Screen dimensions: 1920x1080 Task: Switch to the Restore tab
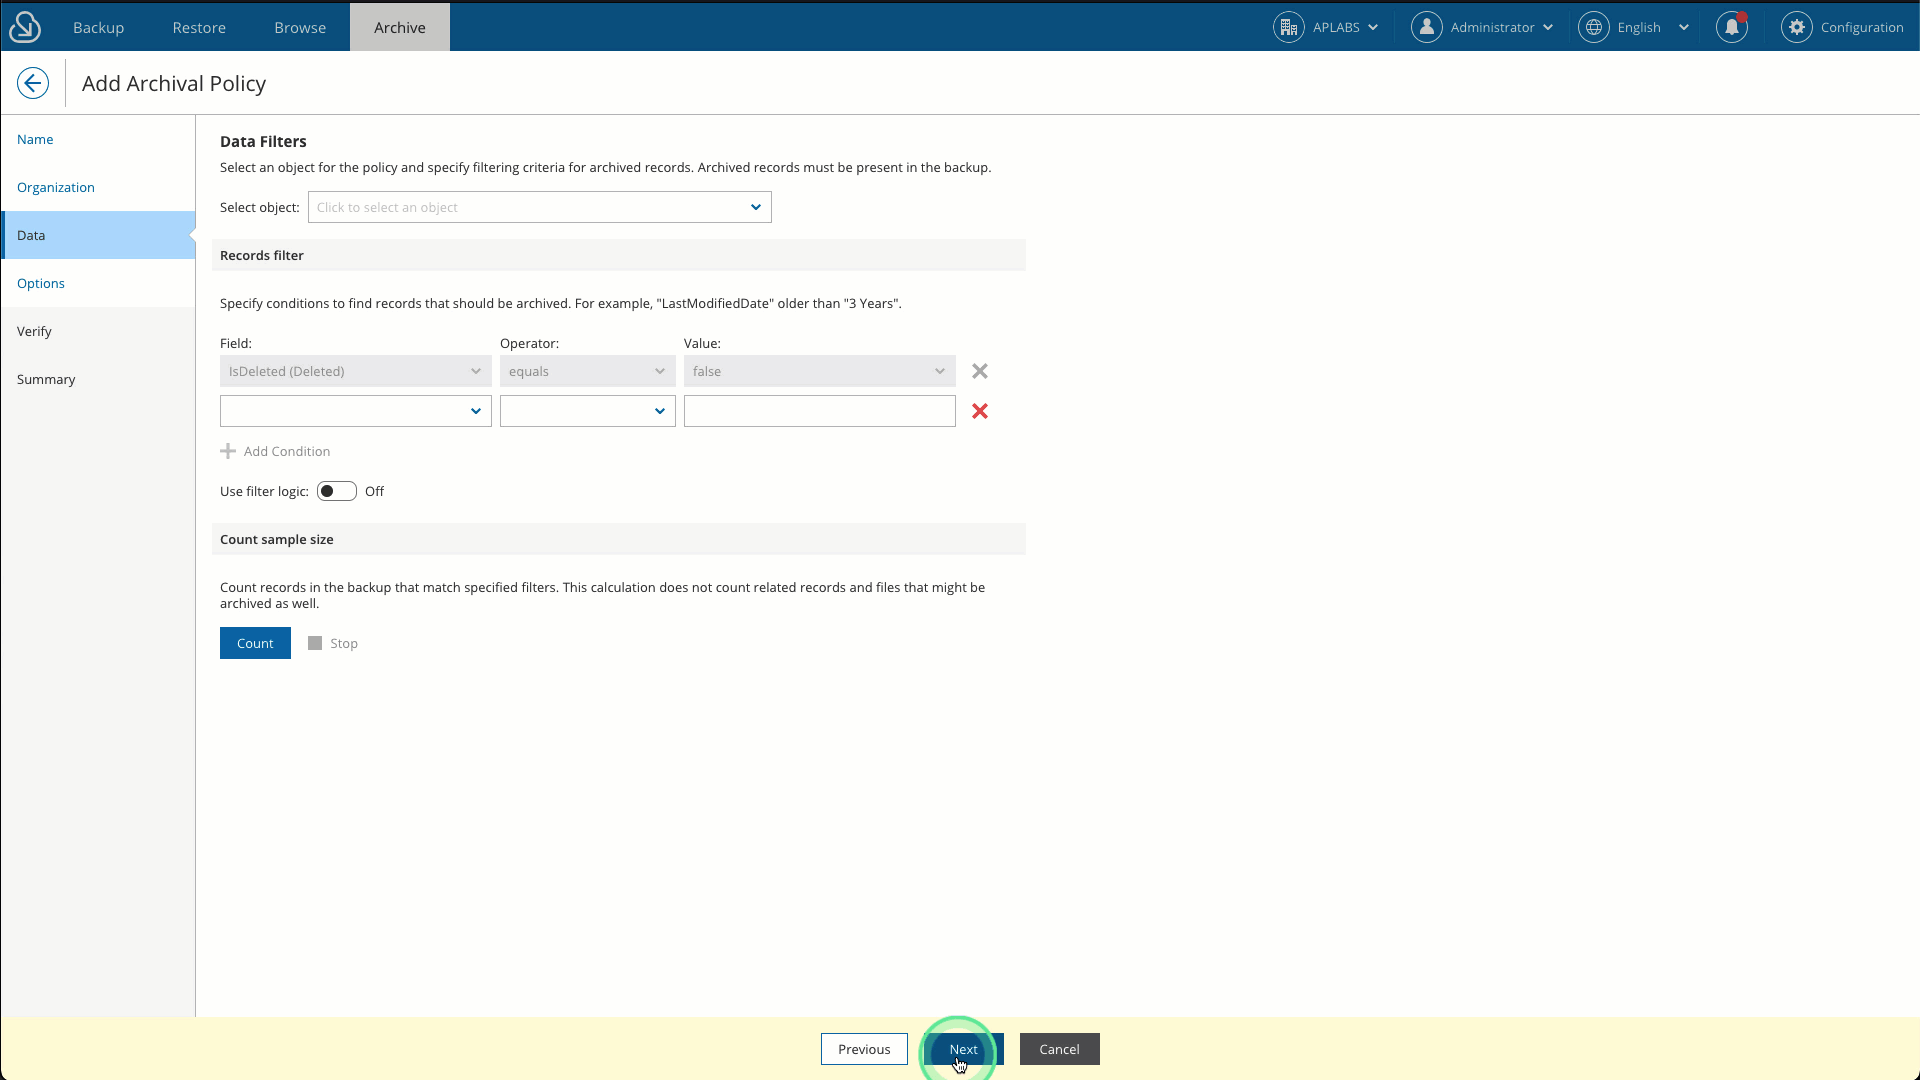(199, 27)
